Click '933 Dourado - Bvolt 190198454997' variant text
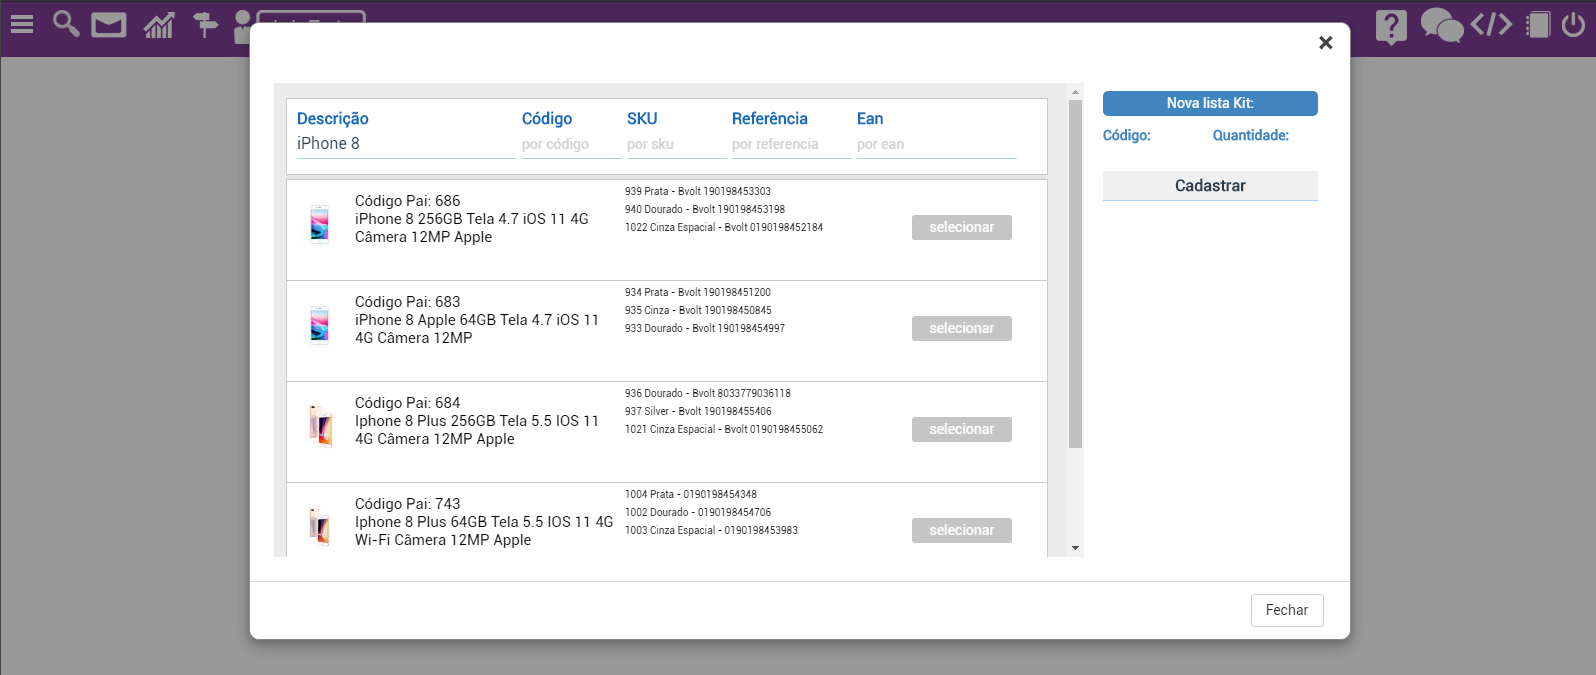 pyautogui.click(x=705, y=328)
